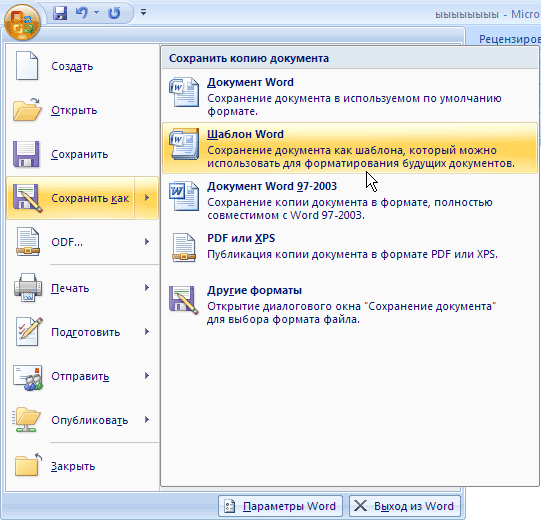The width and height of the screenshot is (541, 525).
Task: Expand the Отправить submenu arrow
Action: (147, 376)
